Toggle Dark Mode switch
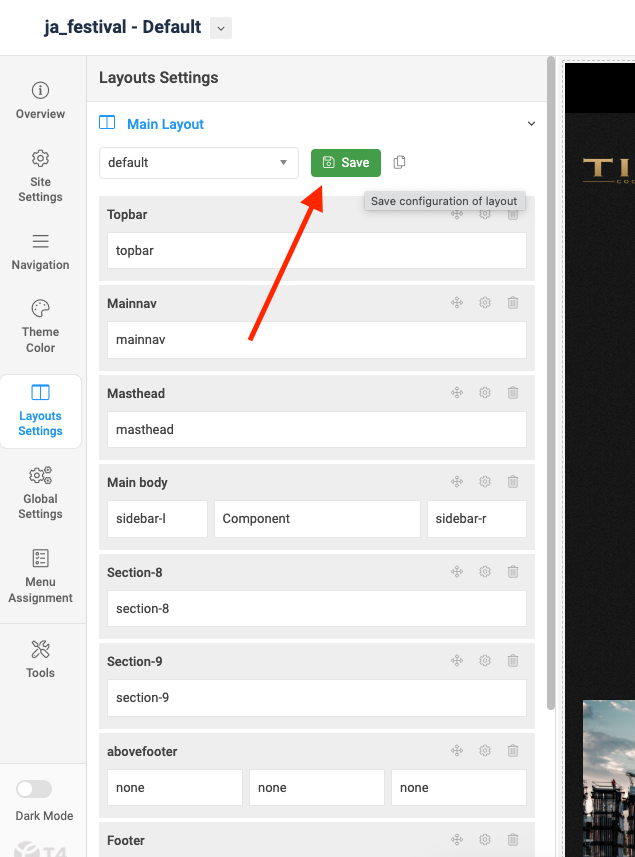635x857 pixels. 34,789
